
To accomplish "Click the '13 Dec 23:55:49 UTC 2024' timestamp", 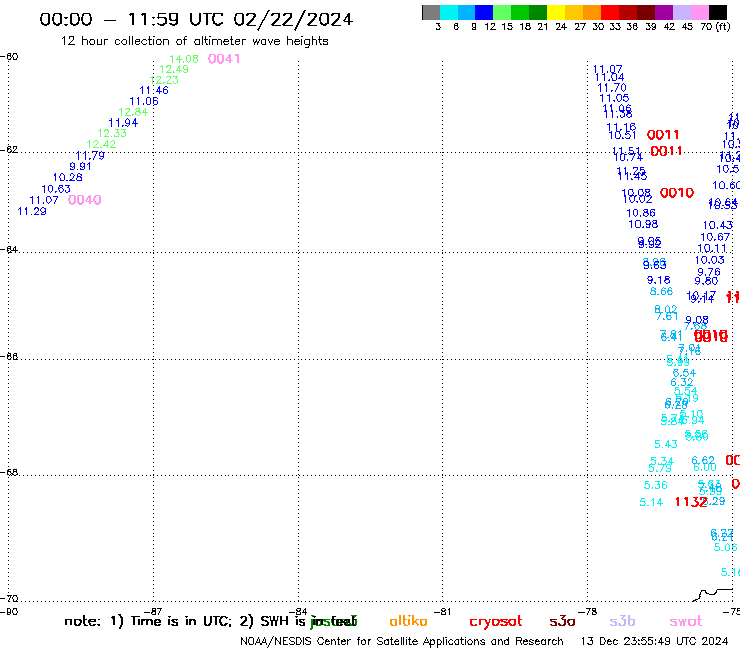I will (x=654, y=642).
